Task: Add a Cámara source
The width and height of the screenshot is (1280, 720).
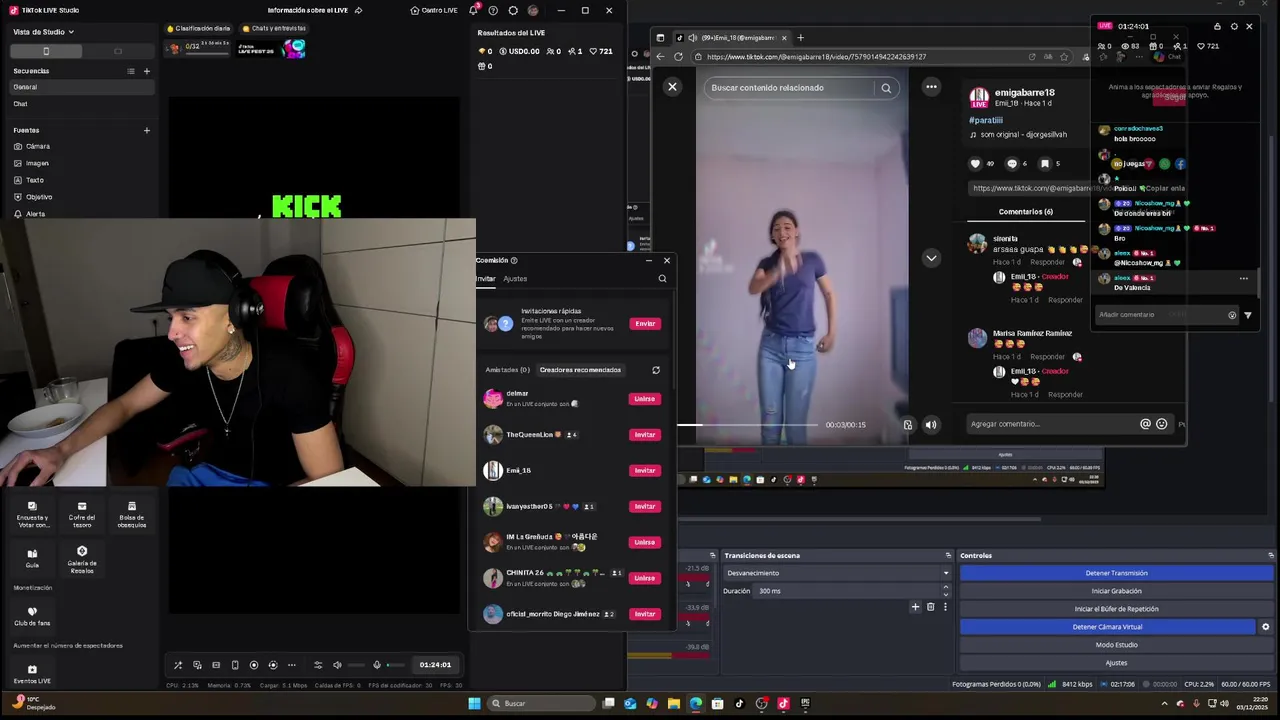Action: (32, 146)
